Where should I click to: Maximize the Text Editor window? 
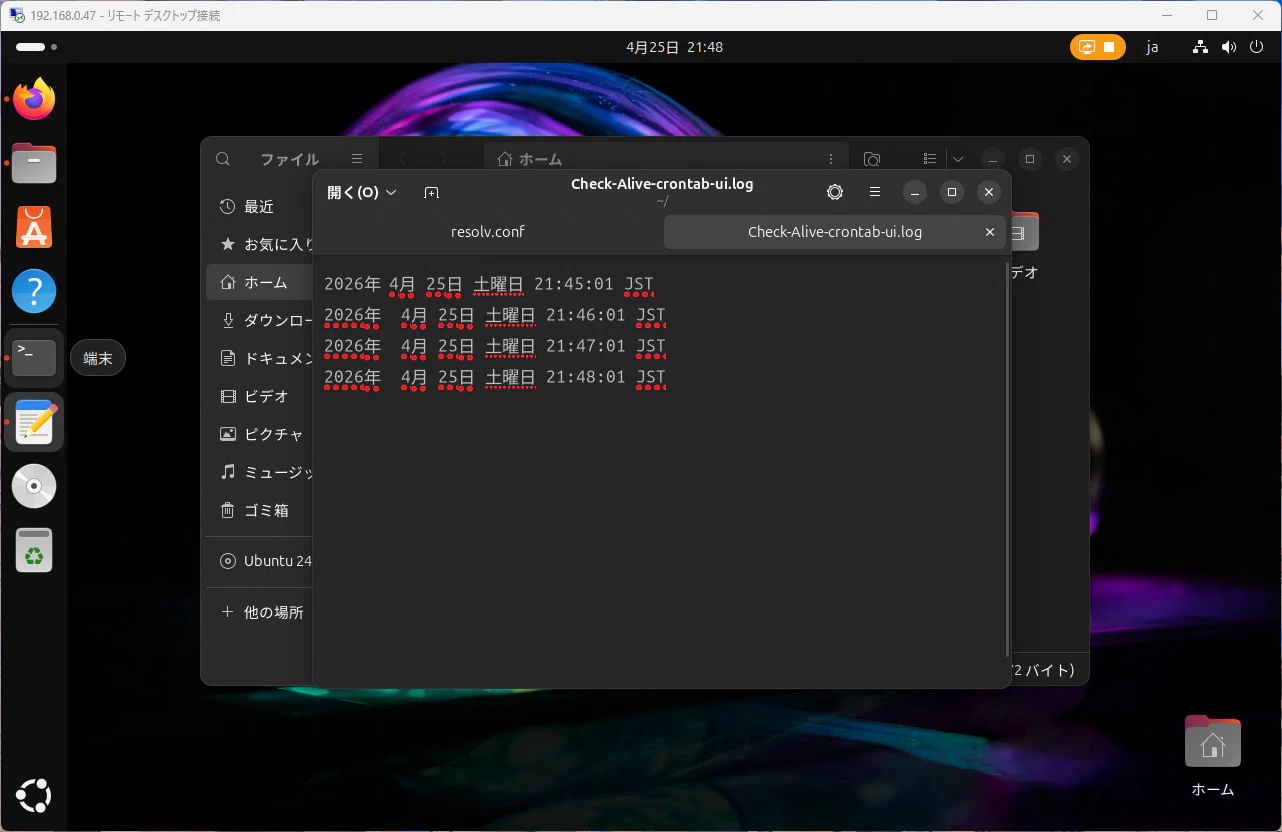point(952,192)
